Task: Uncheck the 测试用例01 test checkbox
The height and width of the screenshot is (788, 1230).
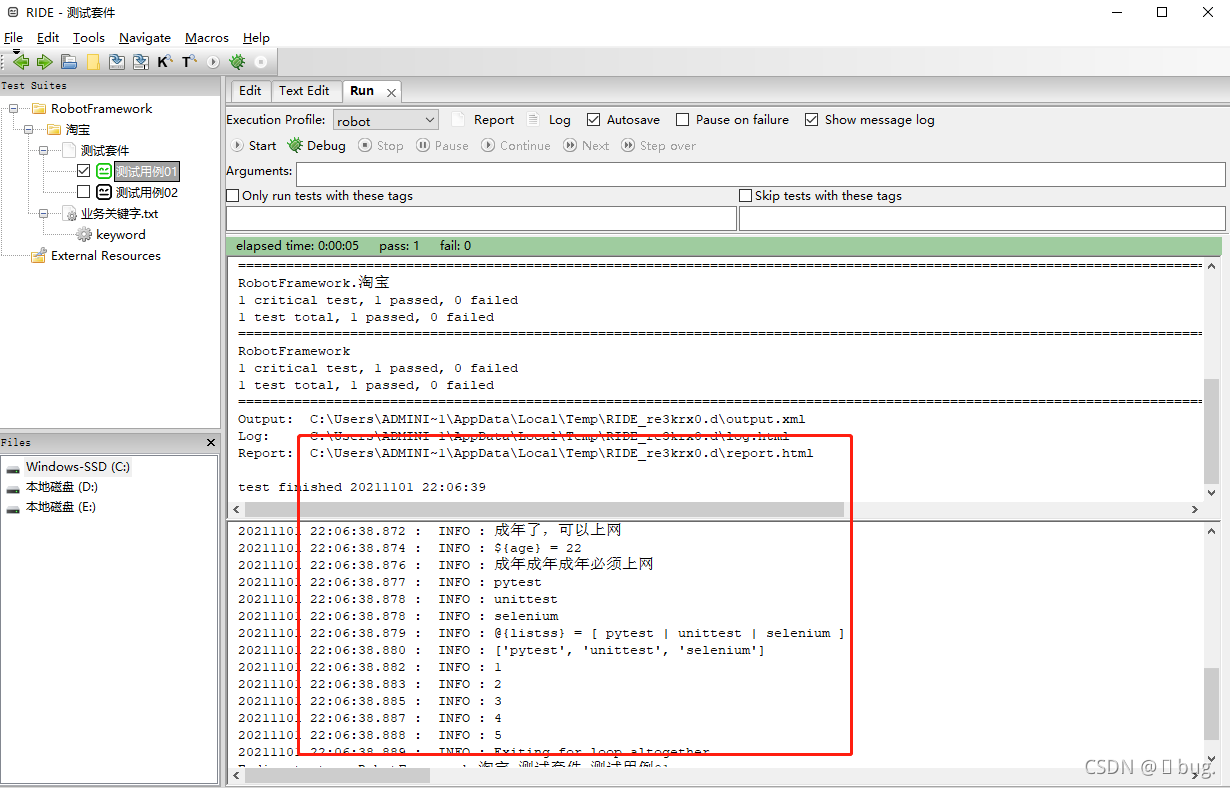Action: coord(84,171)
